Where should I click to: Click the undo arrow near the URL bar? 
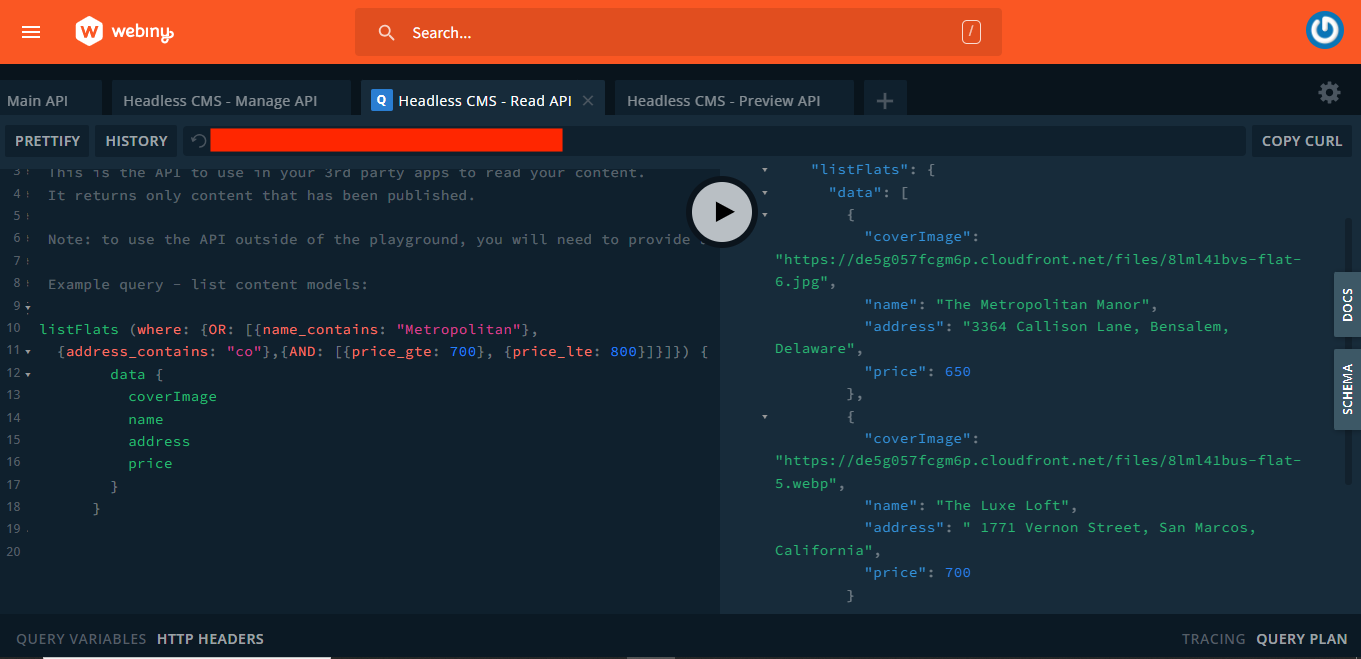click(x=197, y=140)
